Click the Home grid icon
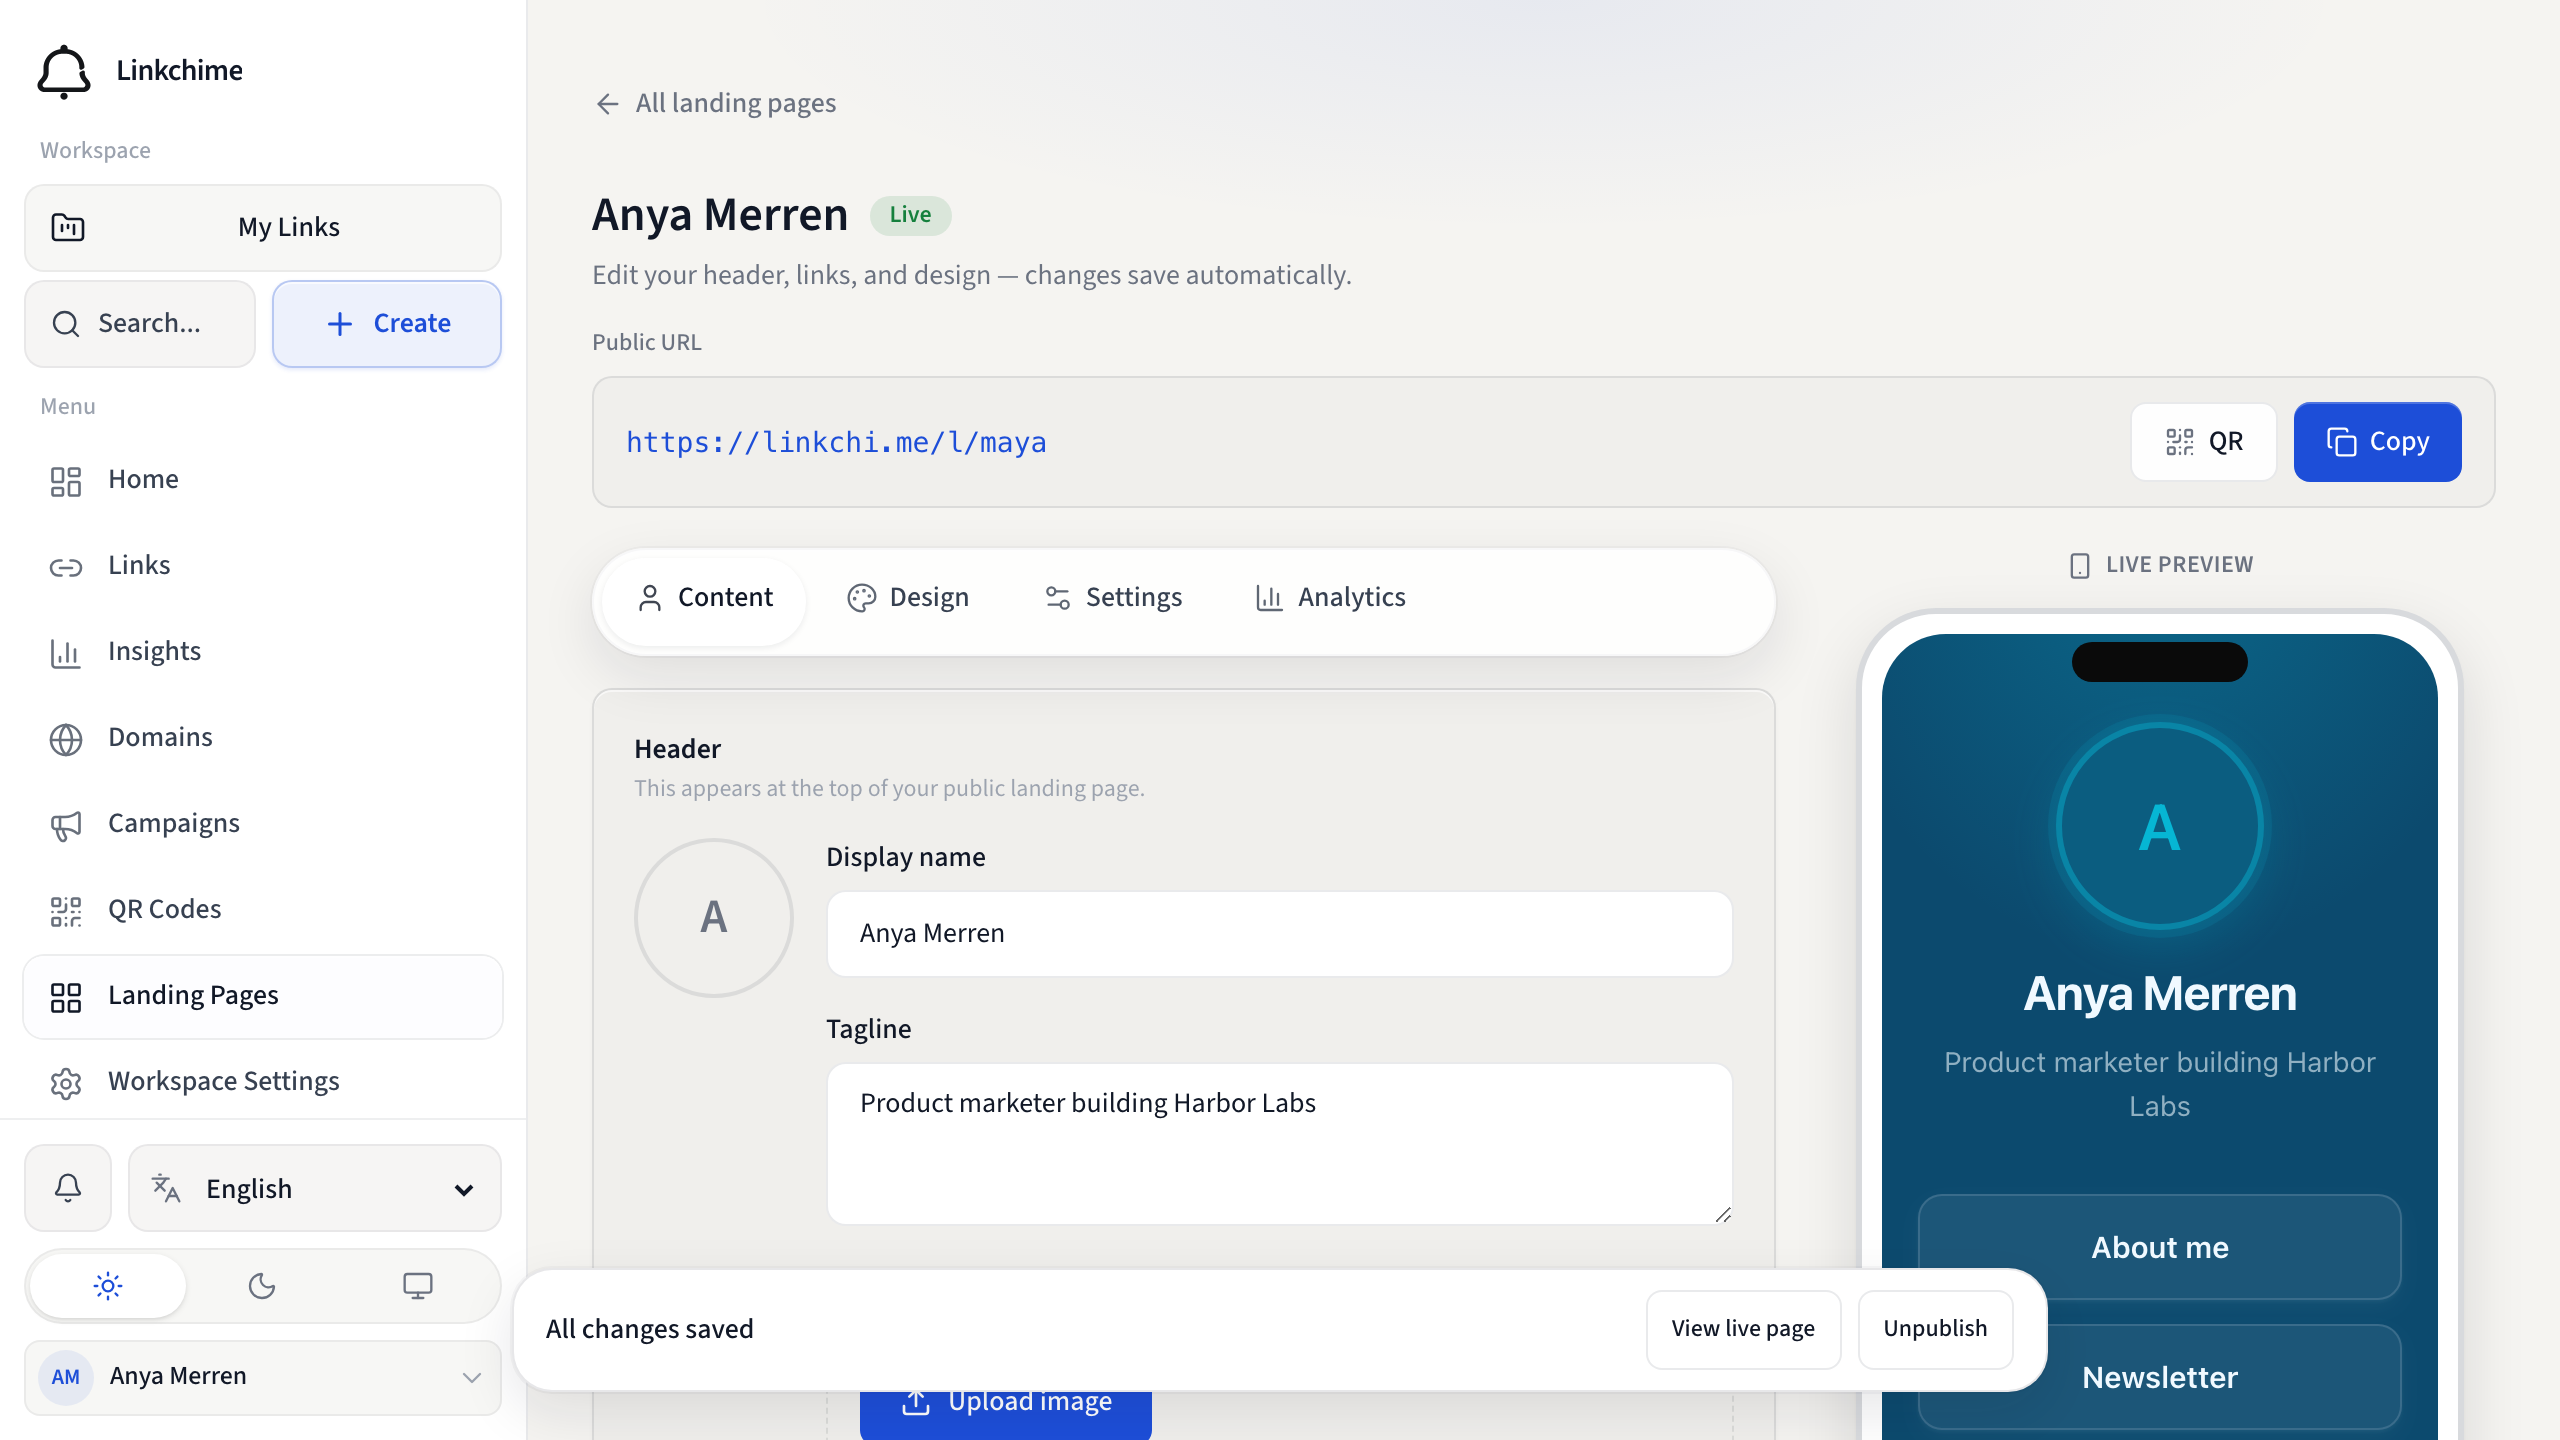 66,482
